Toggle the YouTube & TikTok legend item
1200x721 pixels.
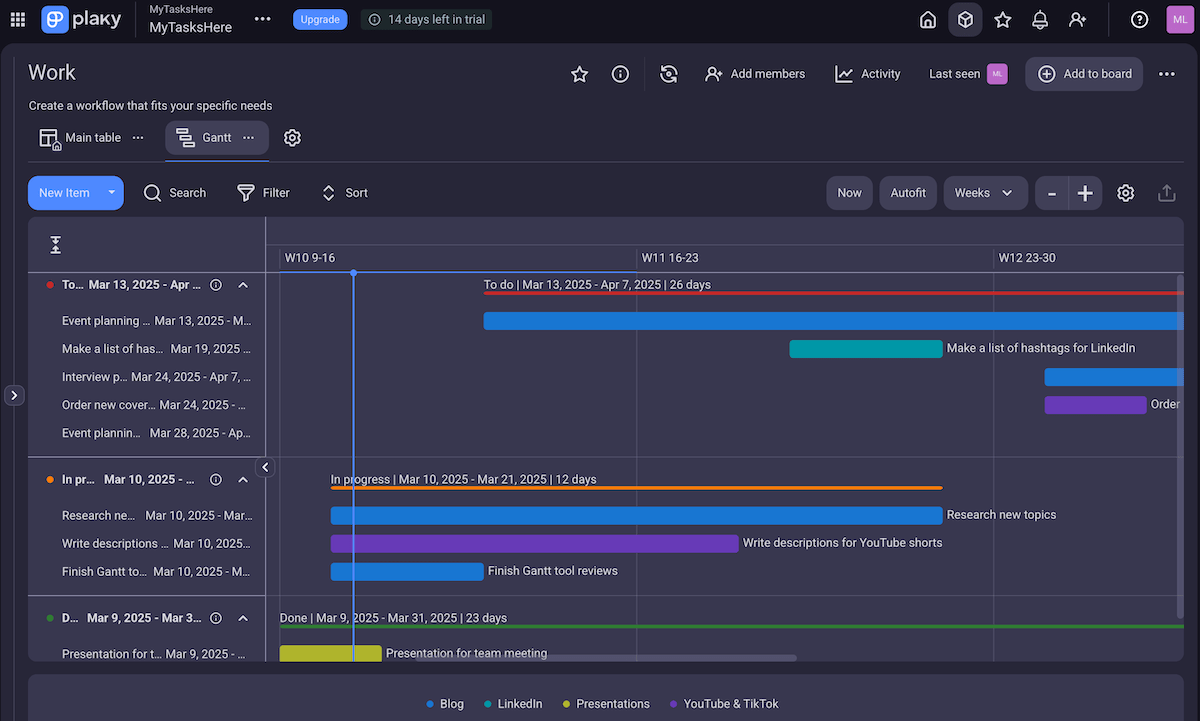pos(724,704)
